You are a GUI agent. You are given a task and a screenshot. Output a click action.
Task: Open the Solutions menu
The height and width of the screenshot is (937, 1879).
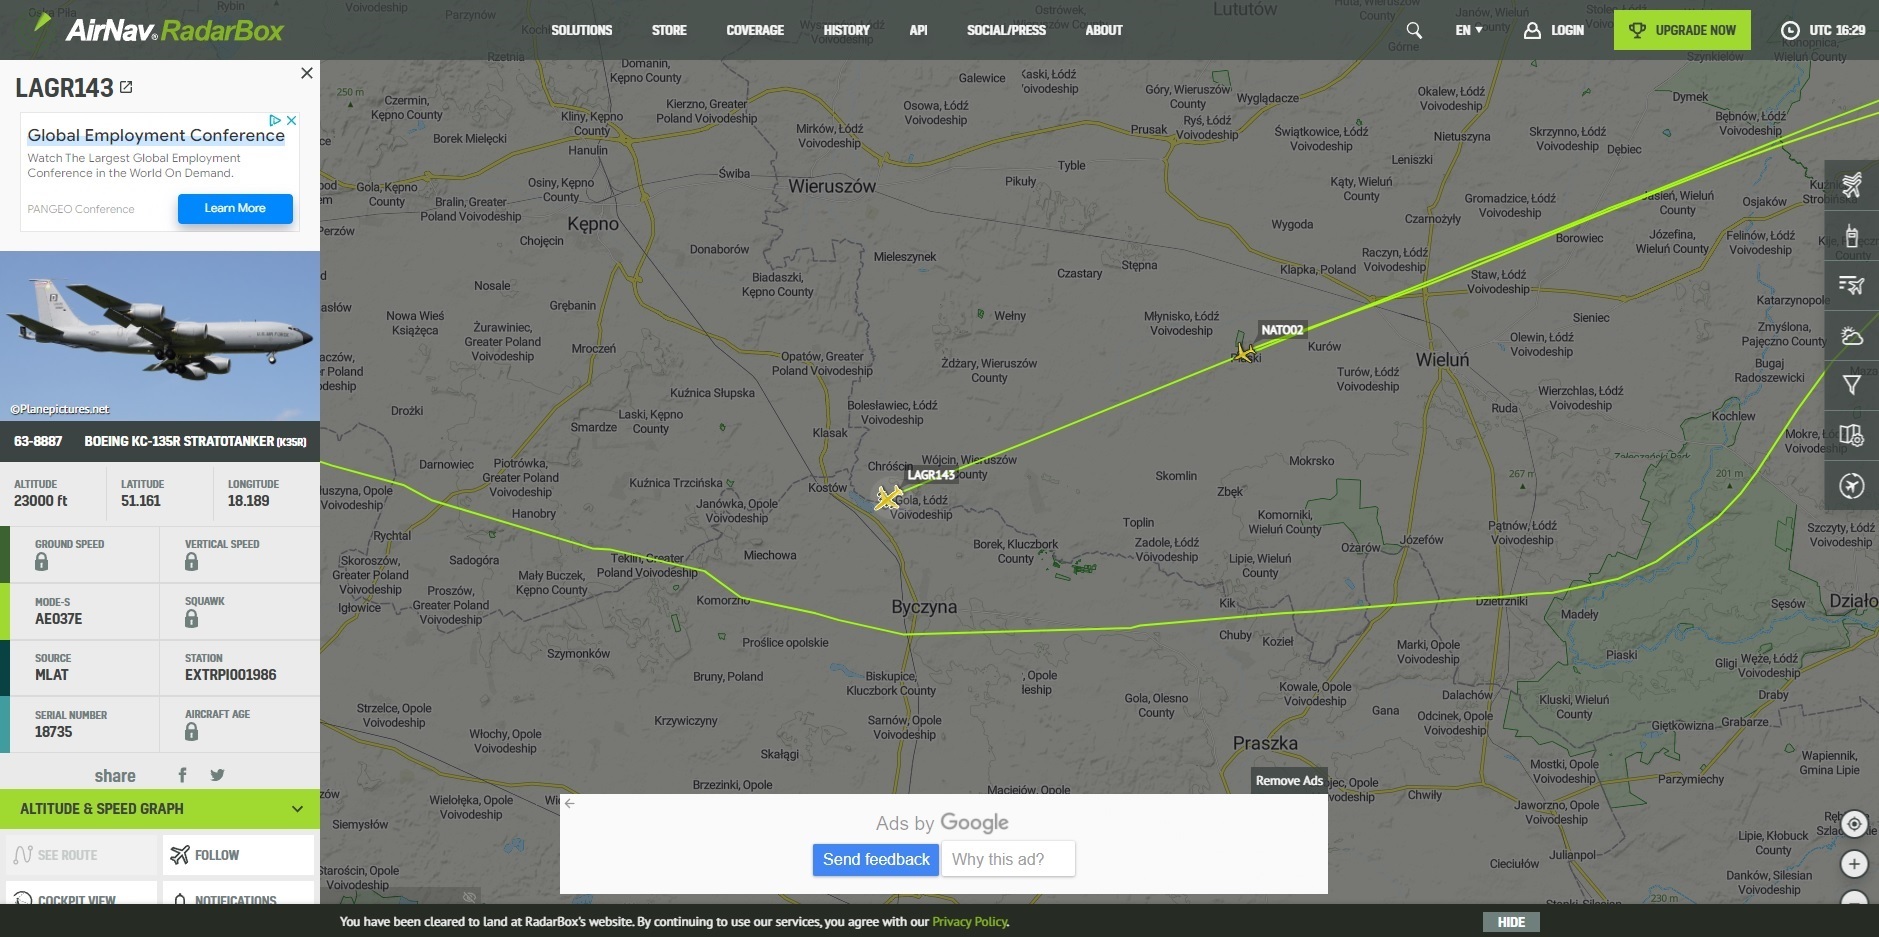tap(582, 30)
